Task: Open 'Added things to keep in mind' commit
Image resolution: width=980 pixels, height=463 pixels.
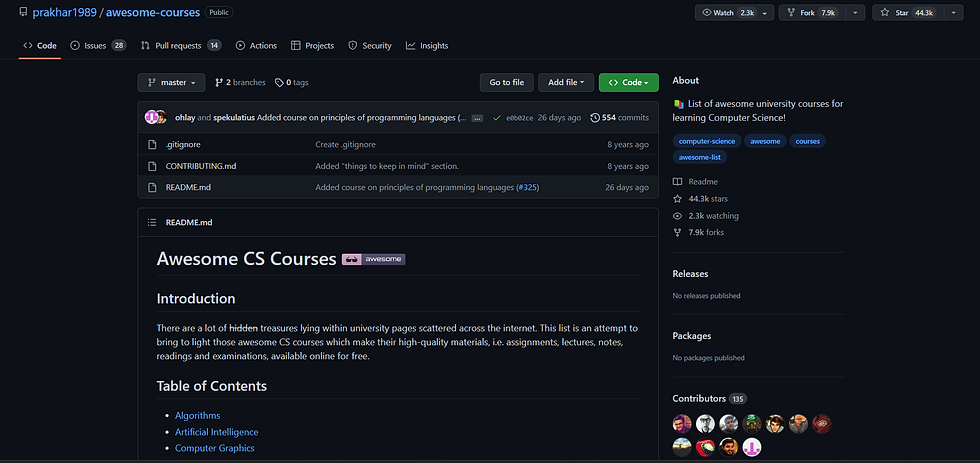Action: (387, 166)
